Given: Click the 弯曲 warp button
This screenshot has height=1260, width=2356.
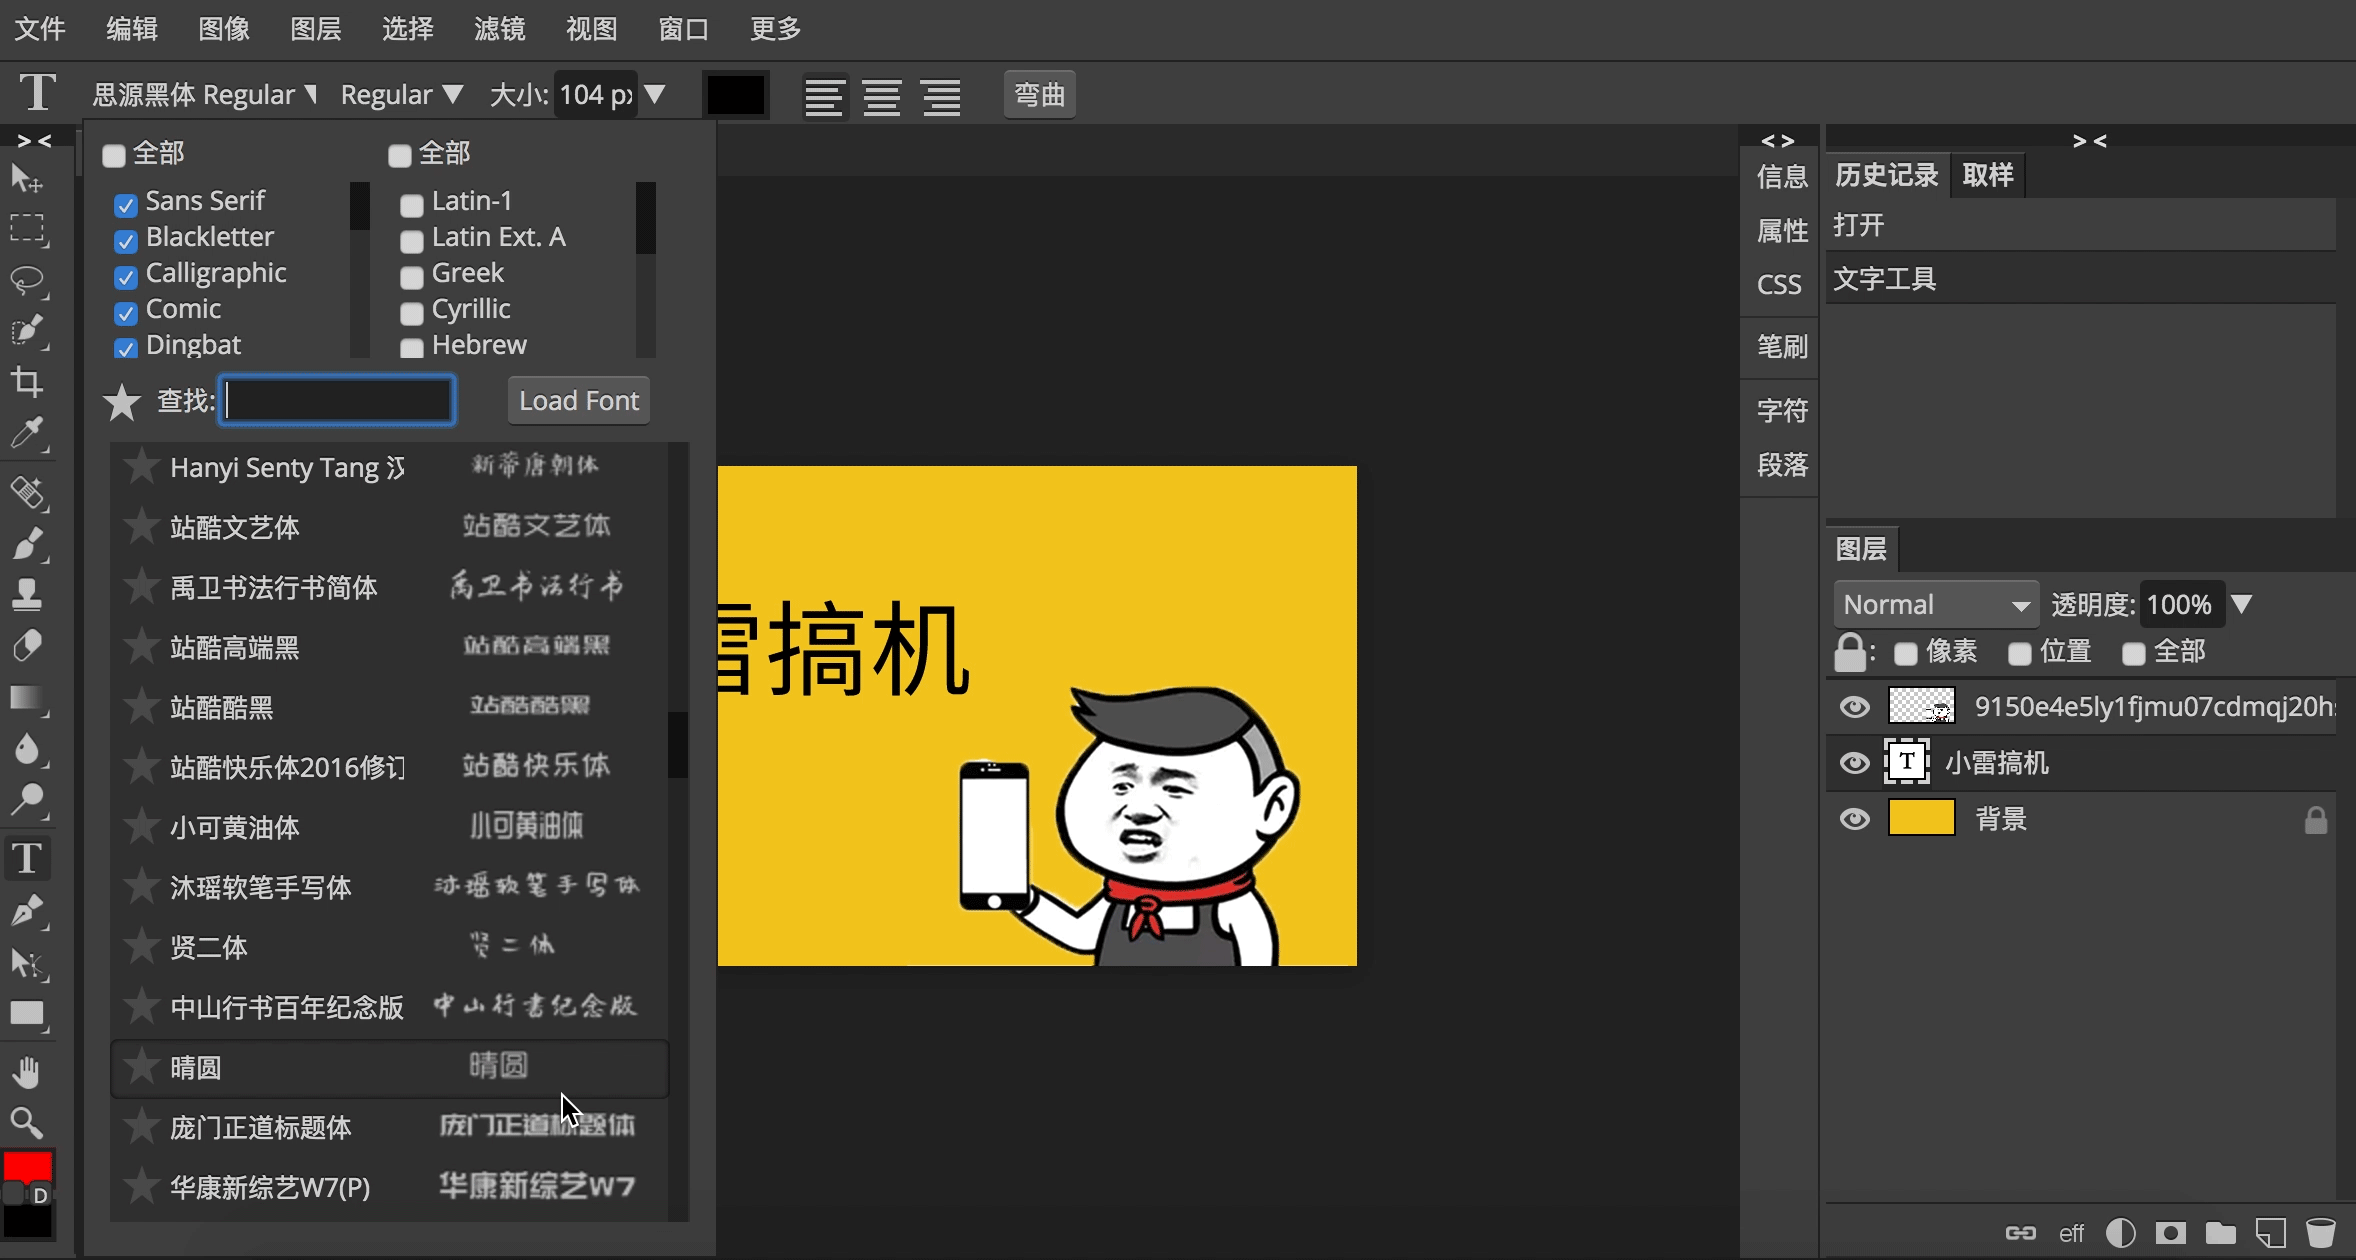Looking at the screenshot, I should (1039, 95).
